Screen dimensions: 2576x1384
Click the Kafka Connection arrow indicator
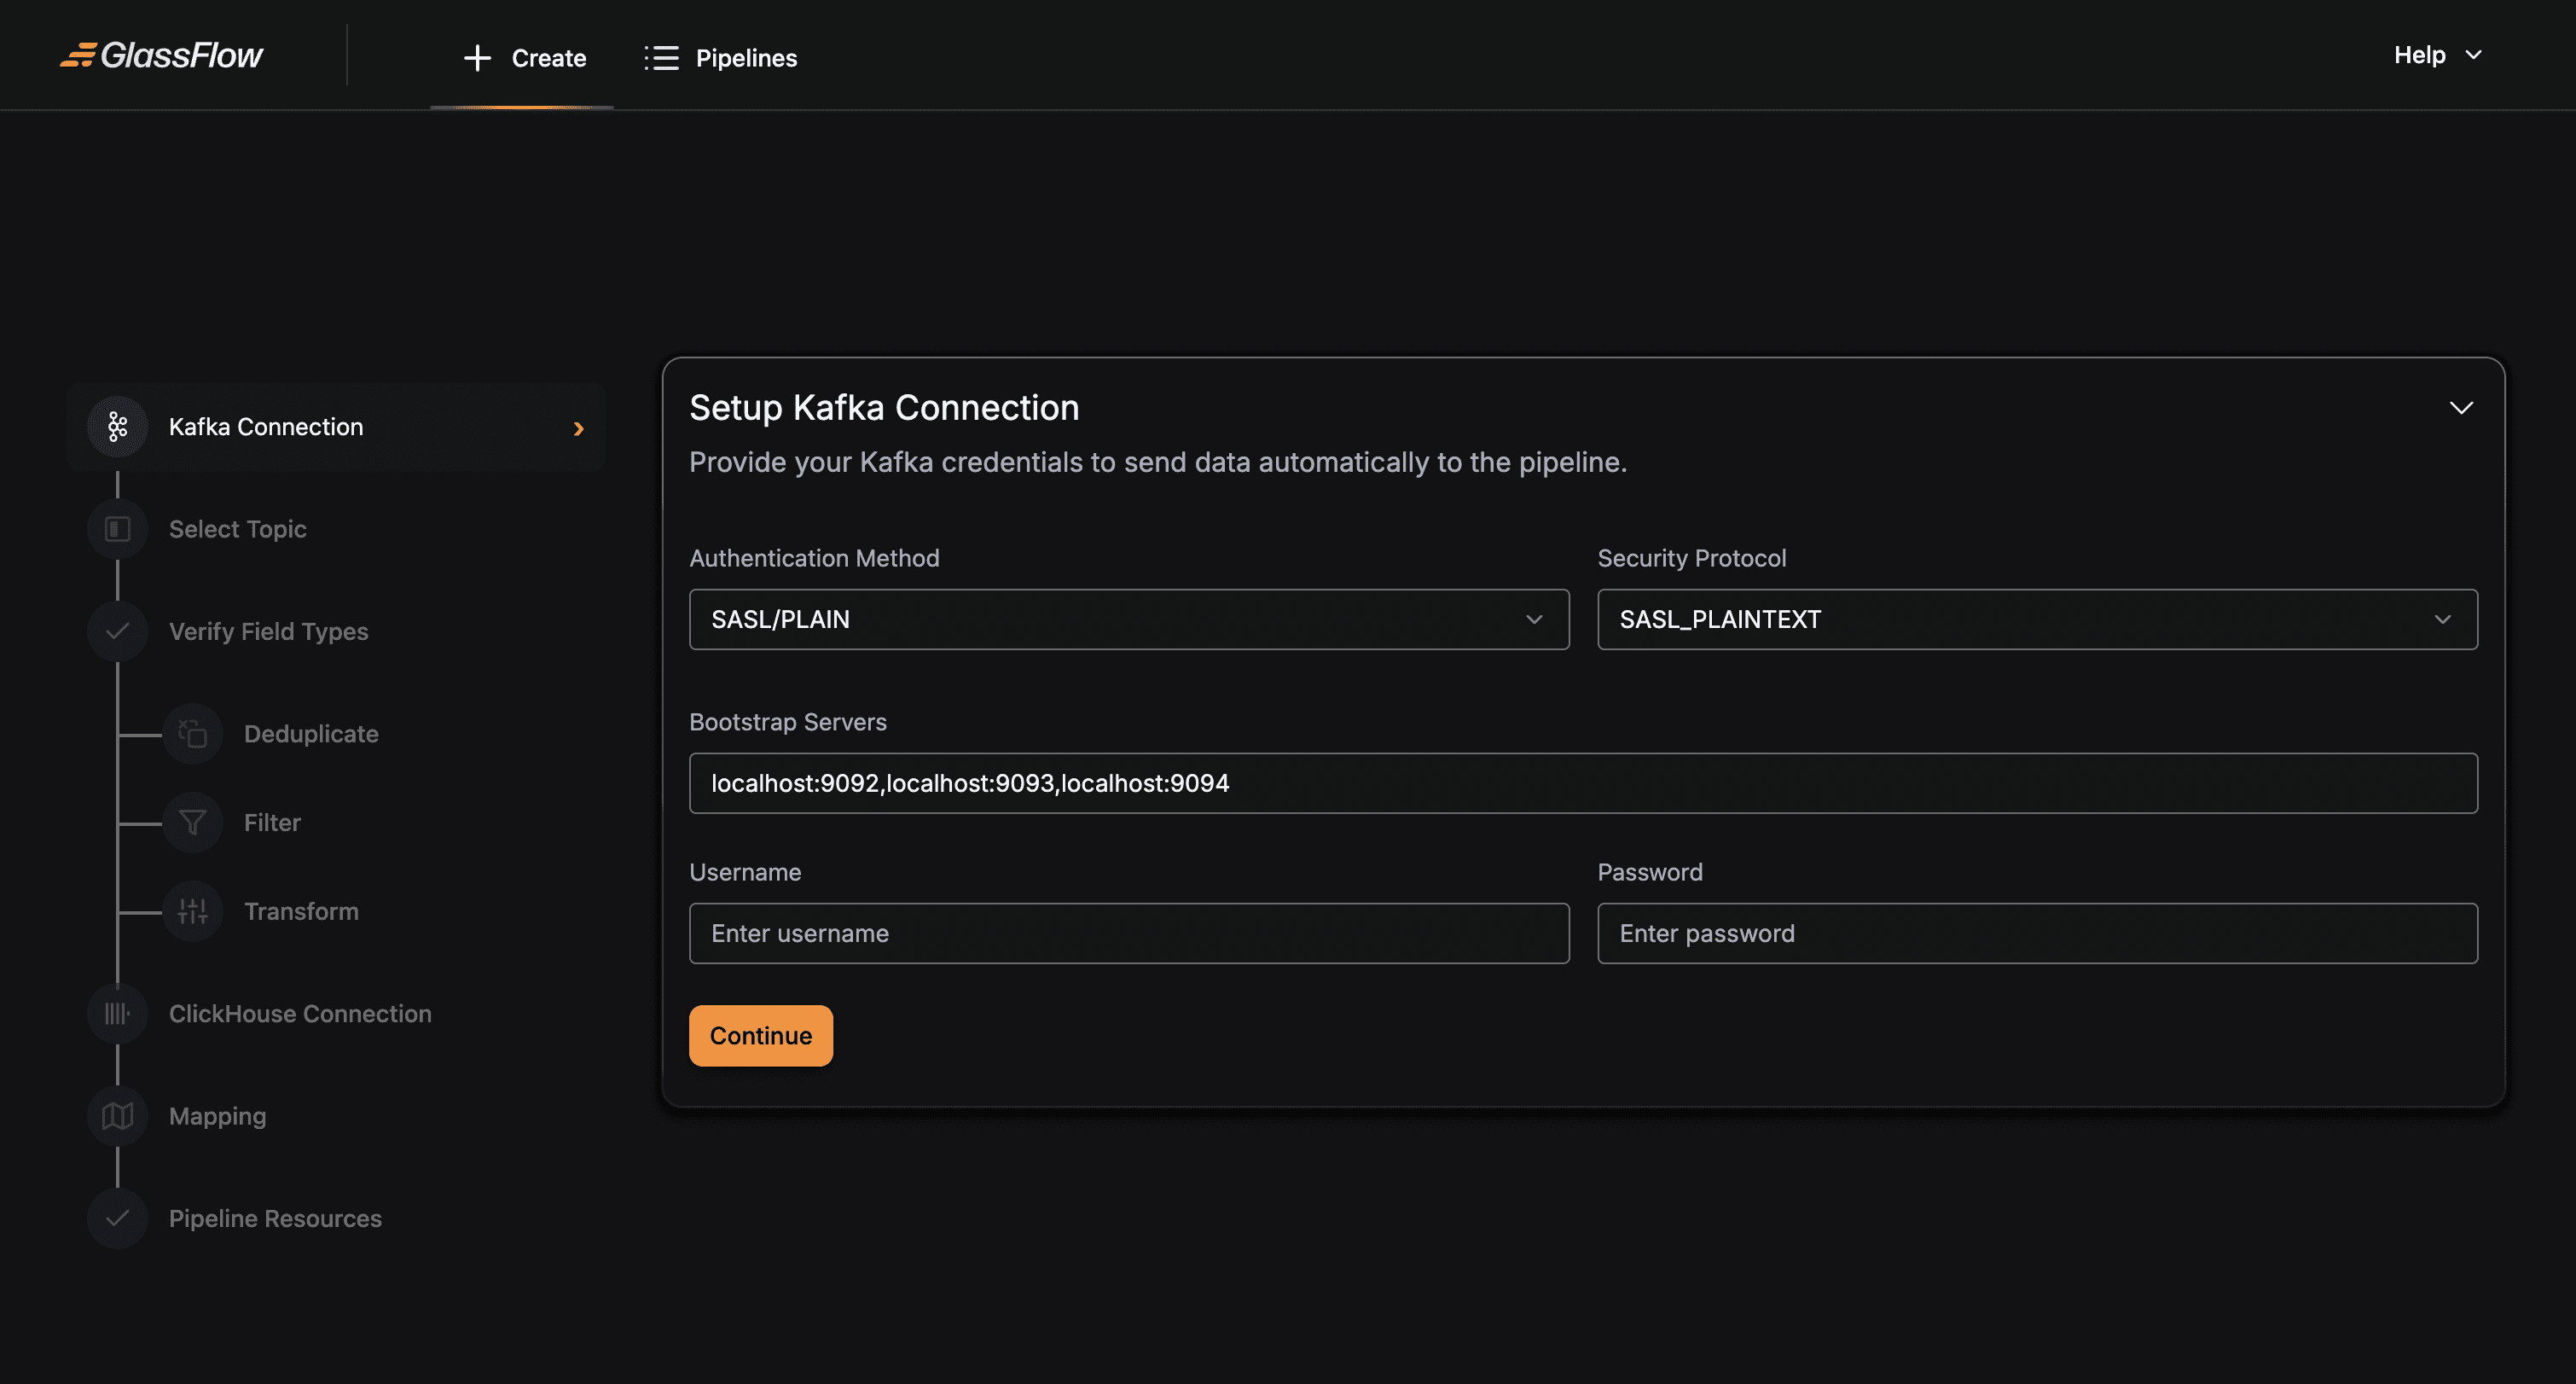[578, 428]
